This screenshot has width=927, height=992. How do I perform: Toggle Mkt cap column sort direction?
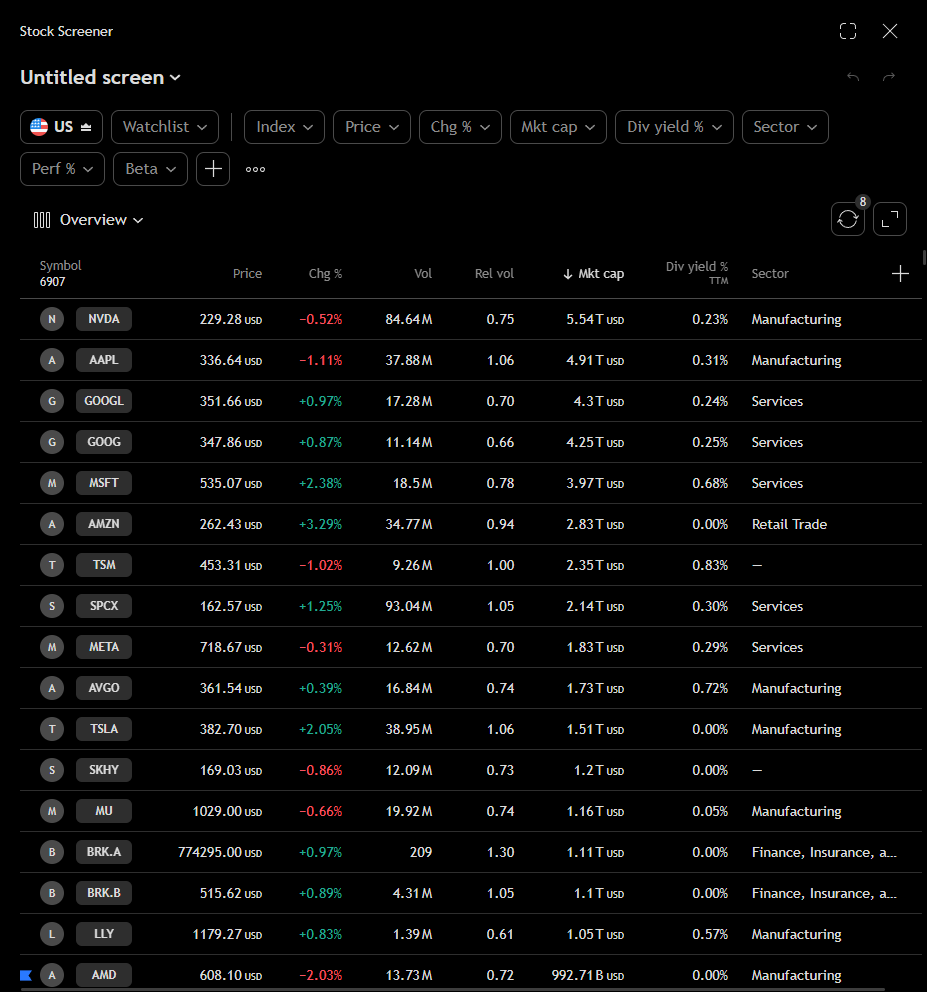[x=594, y=273]
